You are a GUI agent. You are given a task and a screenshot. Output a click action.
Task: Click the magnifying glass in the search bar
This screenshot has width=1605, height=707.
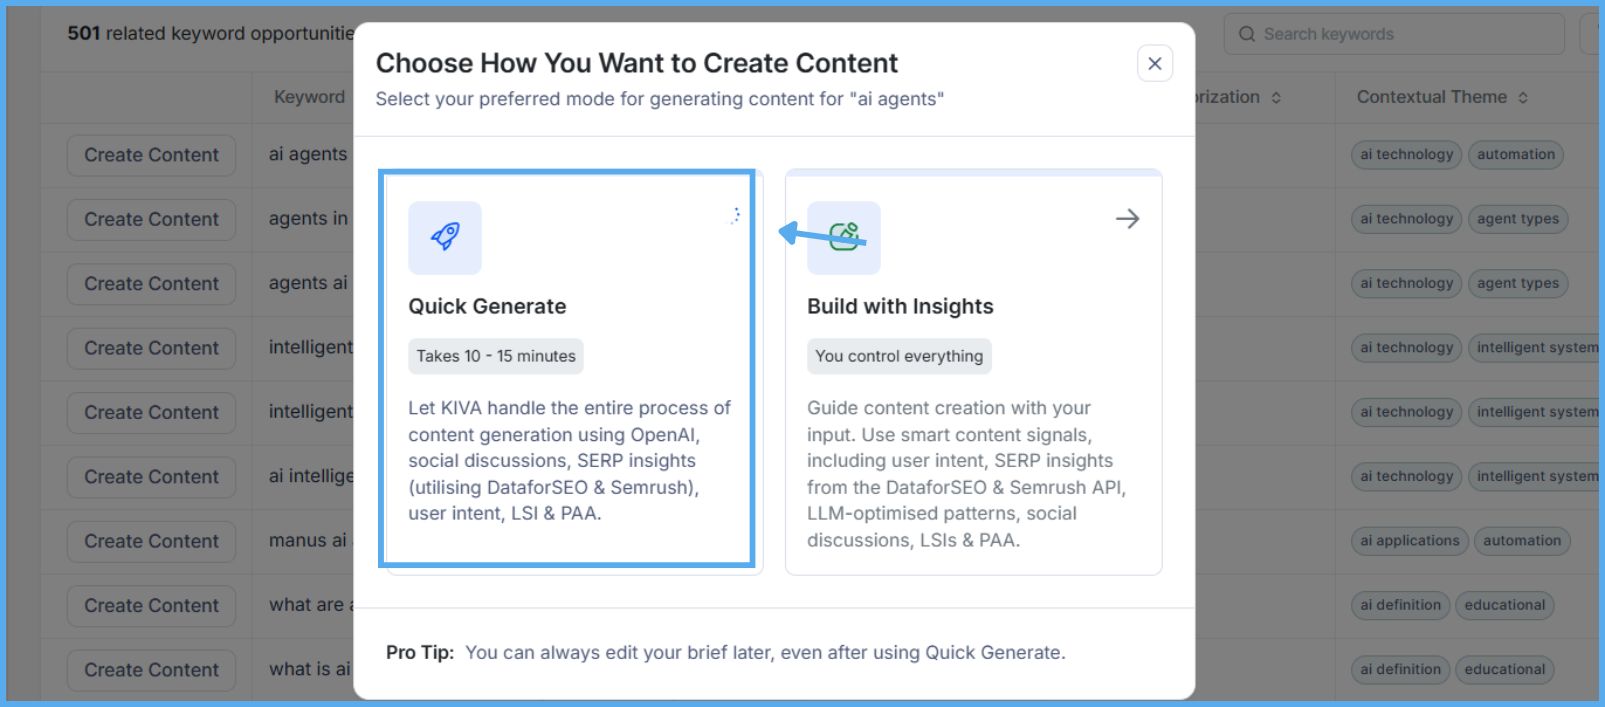click(1247, 33)
